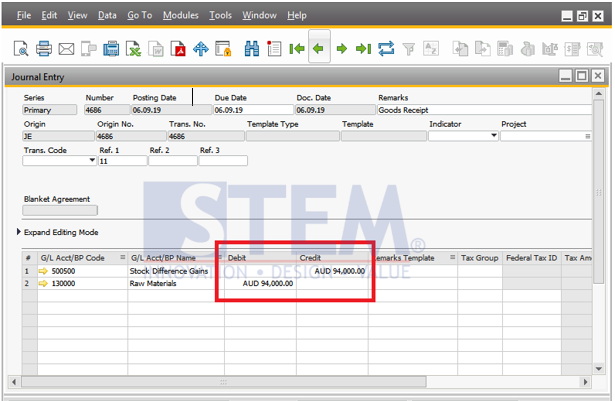The width and height of the screenshot is (615, 401).
Task: Click the Gross Profit calculator icon
Action: coord(505,49)
